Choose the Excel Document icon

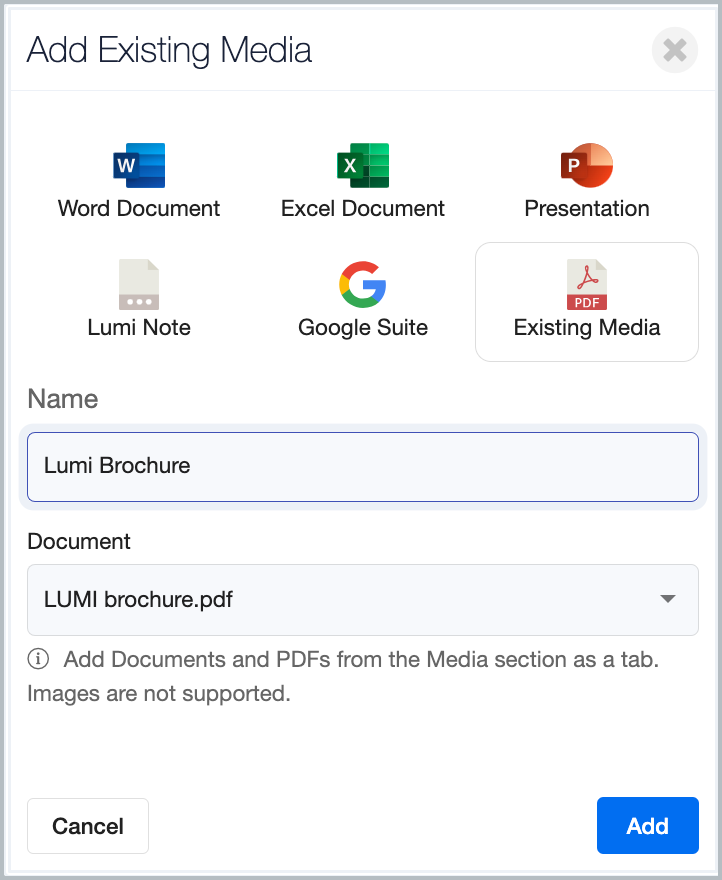[363, 165]
